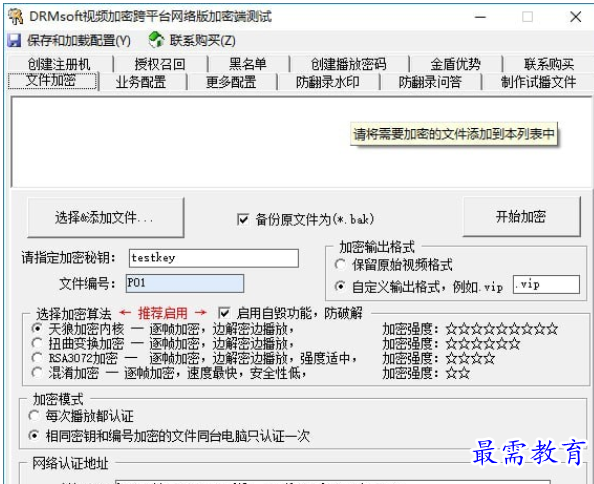
Task: Select 每次播放都认证 mode
Action: (34, 416)
